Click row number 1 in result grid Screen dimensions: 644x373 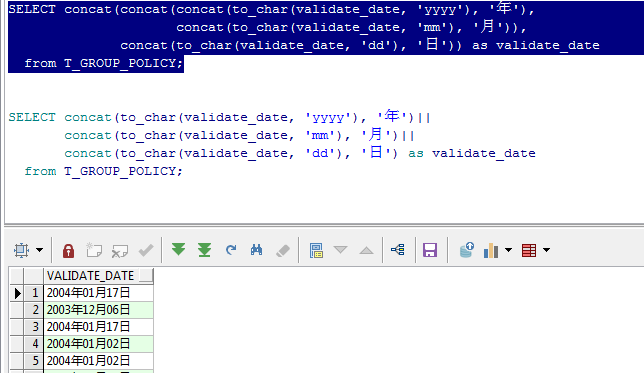click(33, 293)
